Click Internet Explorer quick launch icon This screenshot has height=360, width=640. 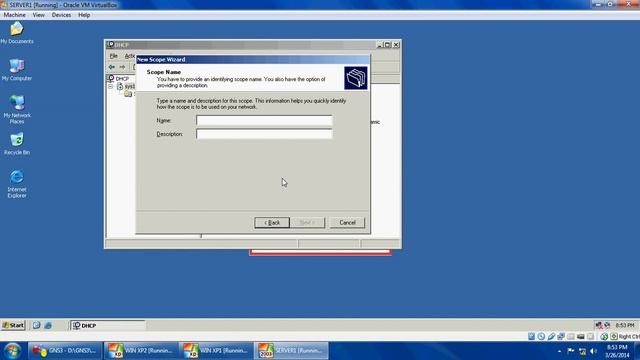coord(48,325)
